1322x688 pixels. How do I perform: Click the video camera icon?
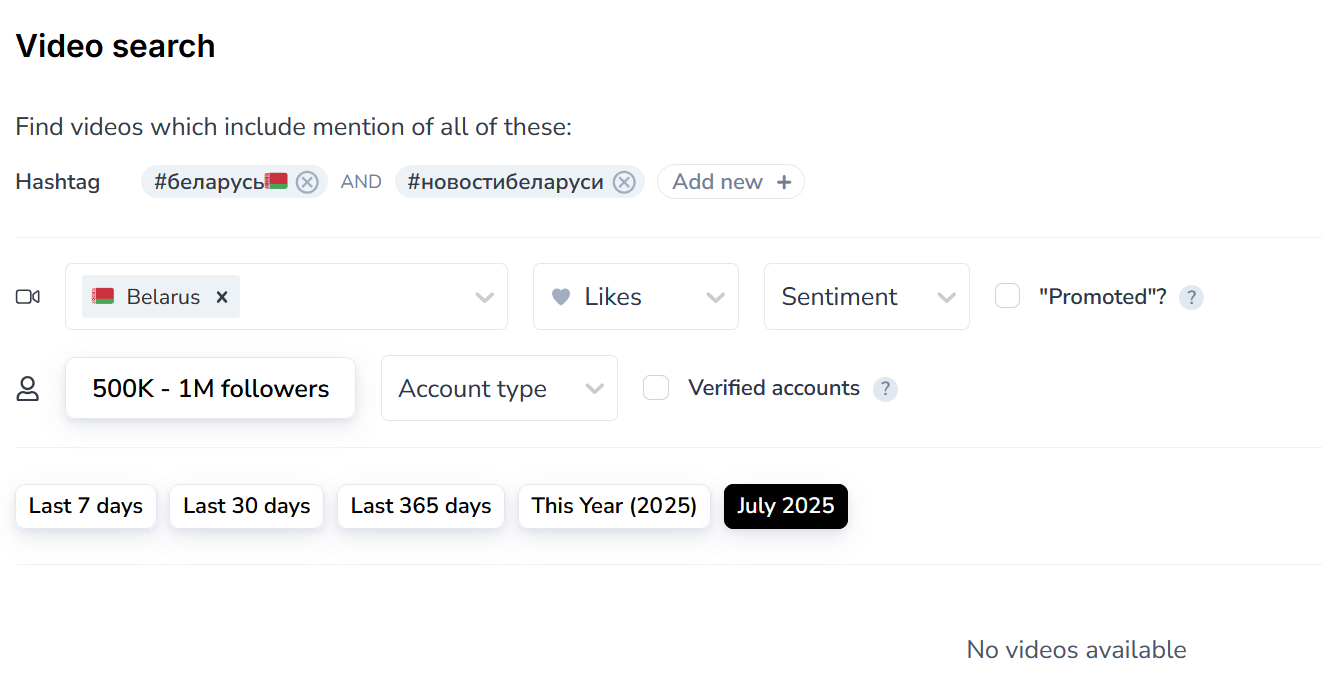pos(28,297)
